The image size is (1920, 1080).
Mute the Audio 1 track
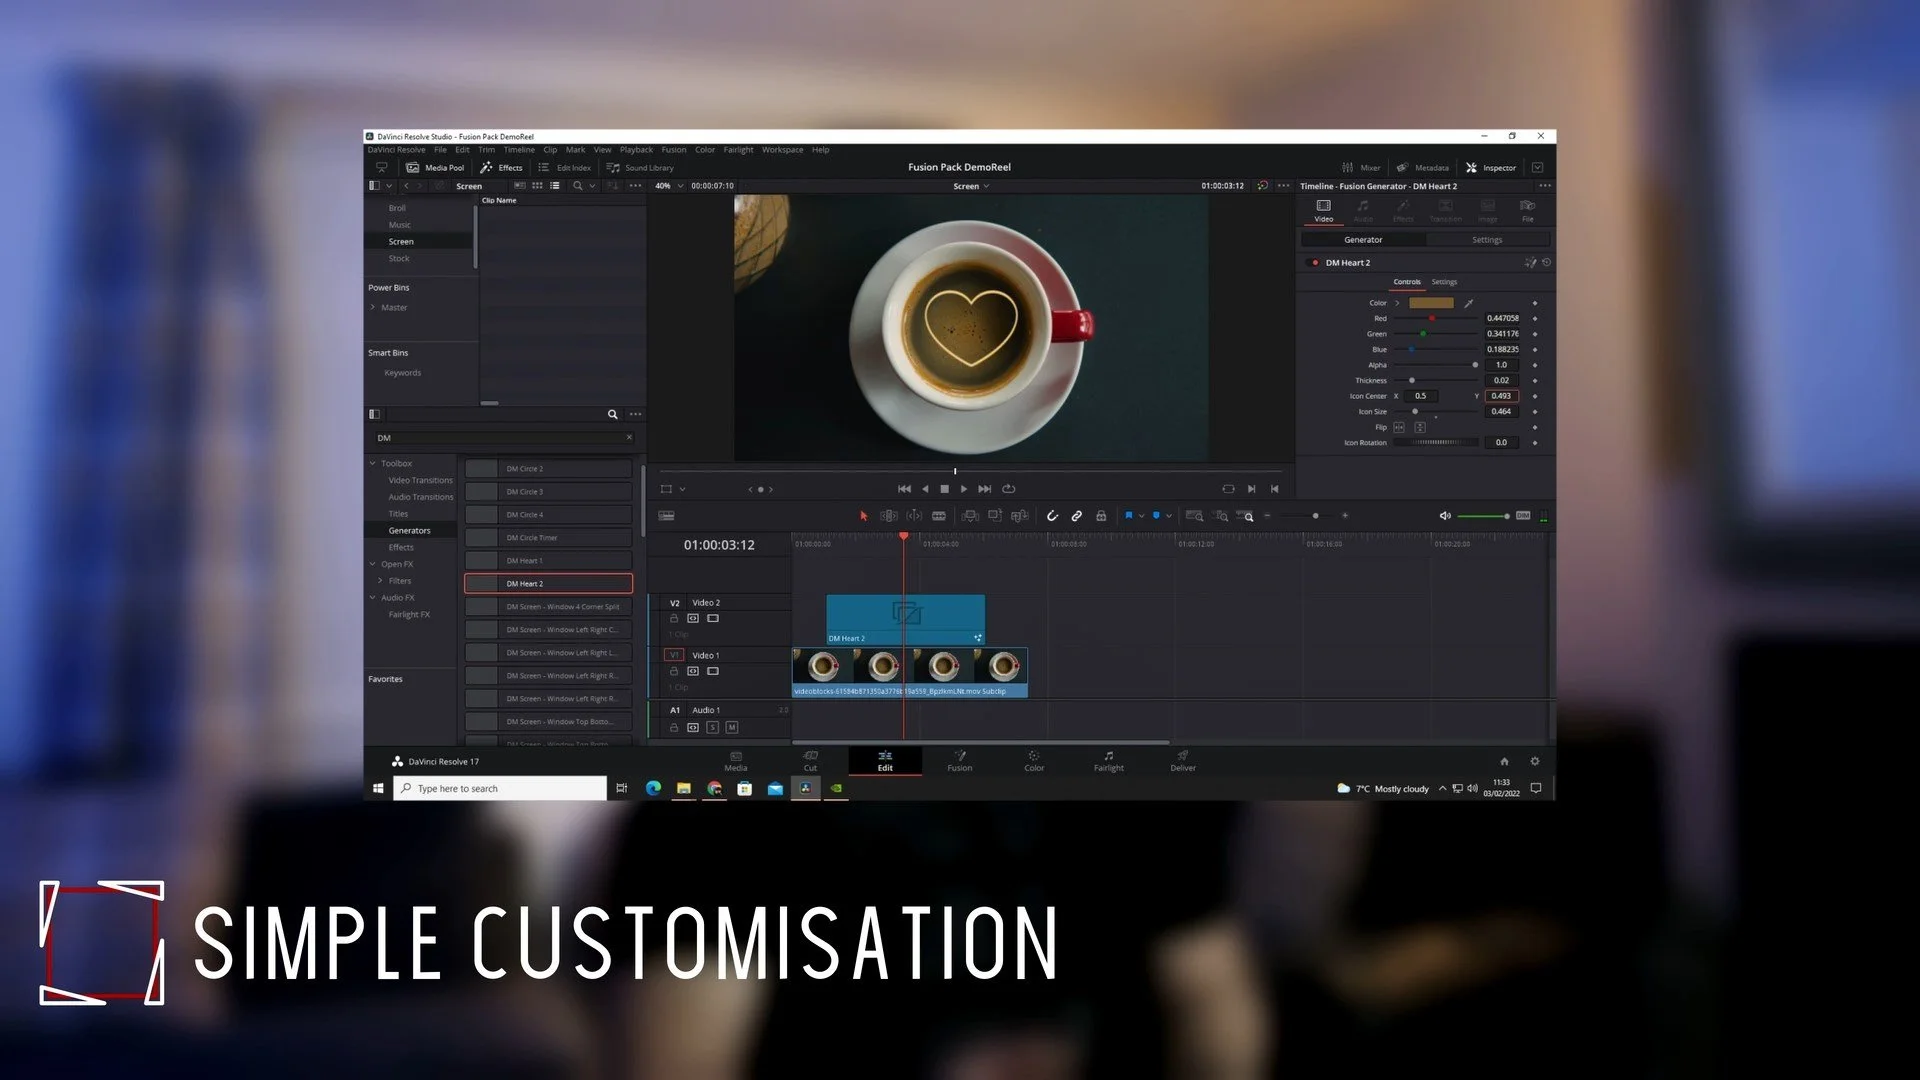click(x=732, y=727)
